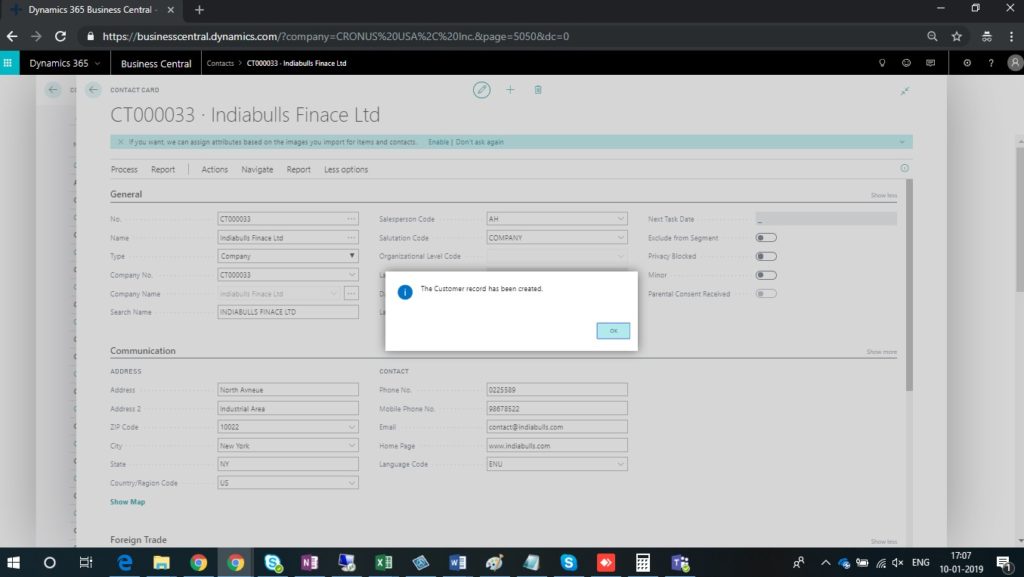Toggle the Exclude from Segment switch
The width and height of the screenshot is (1024, 577).
click(x=766, y=238)
